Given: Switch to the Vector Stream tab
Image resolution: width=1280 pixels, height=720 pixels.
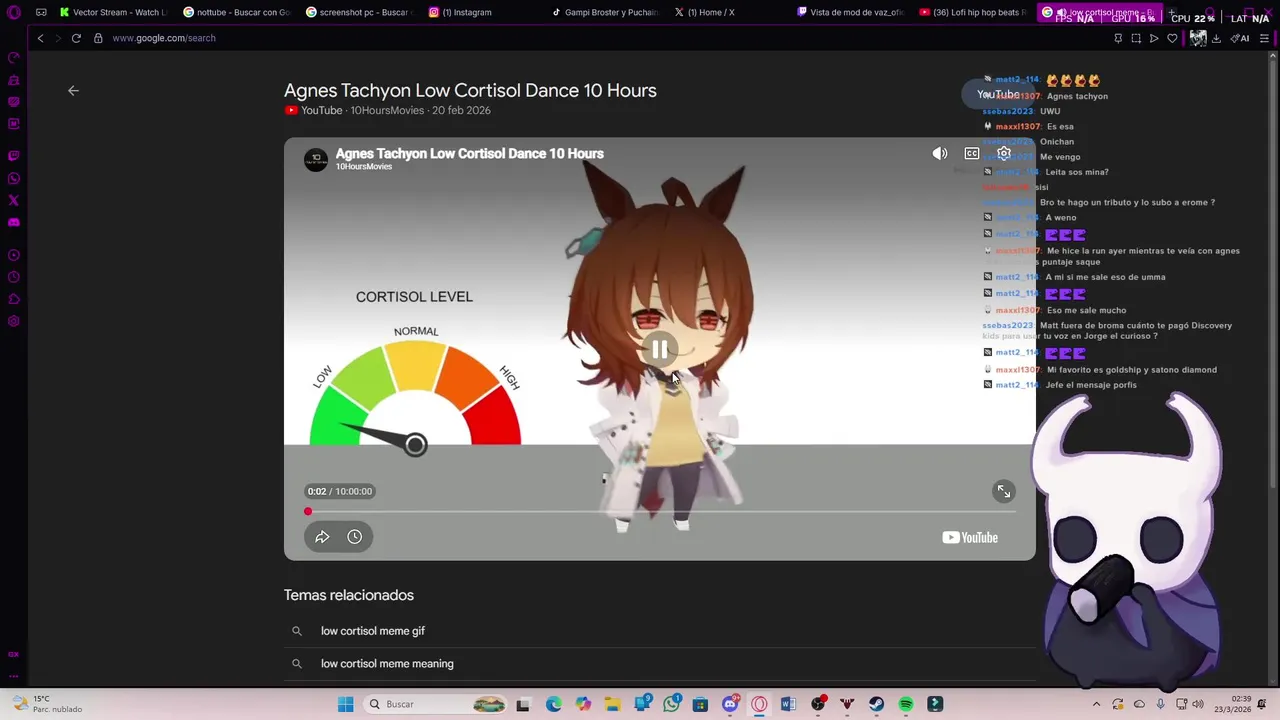Looking at the screenshot, I should (112, 12).
